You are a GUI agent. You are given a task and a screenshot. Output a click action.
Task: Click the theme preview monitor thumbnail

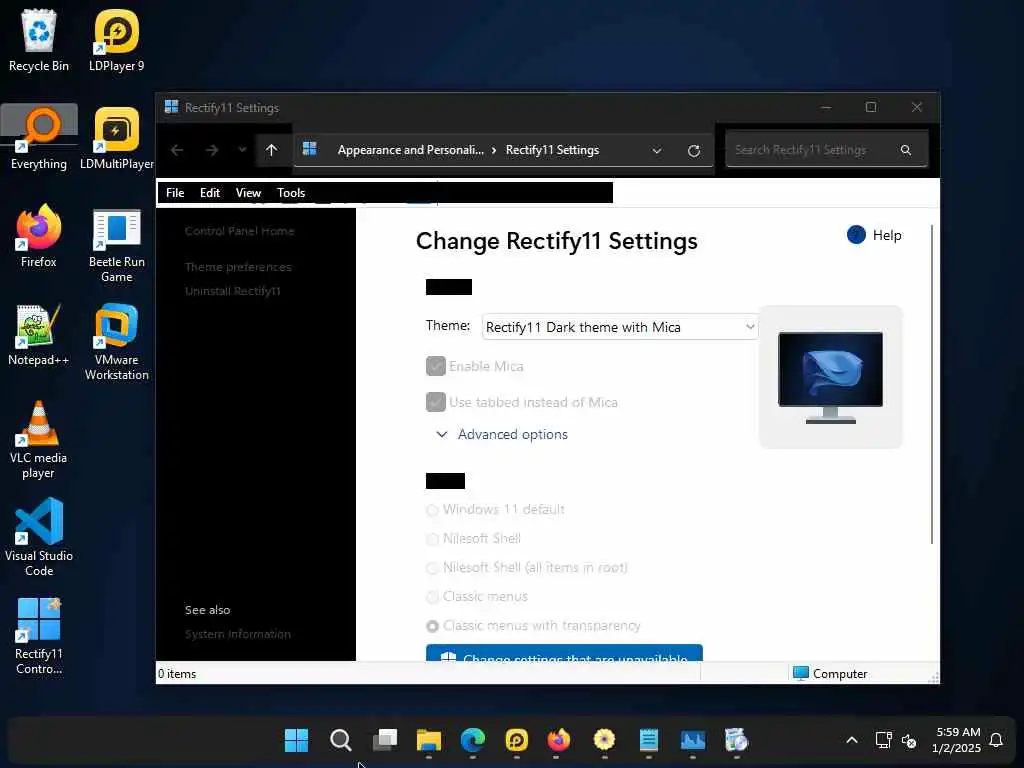[x=830, y=377]
